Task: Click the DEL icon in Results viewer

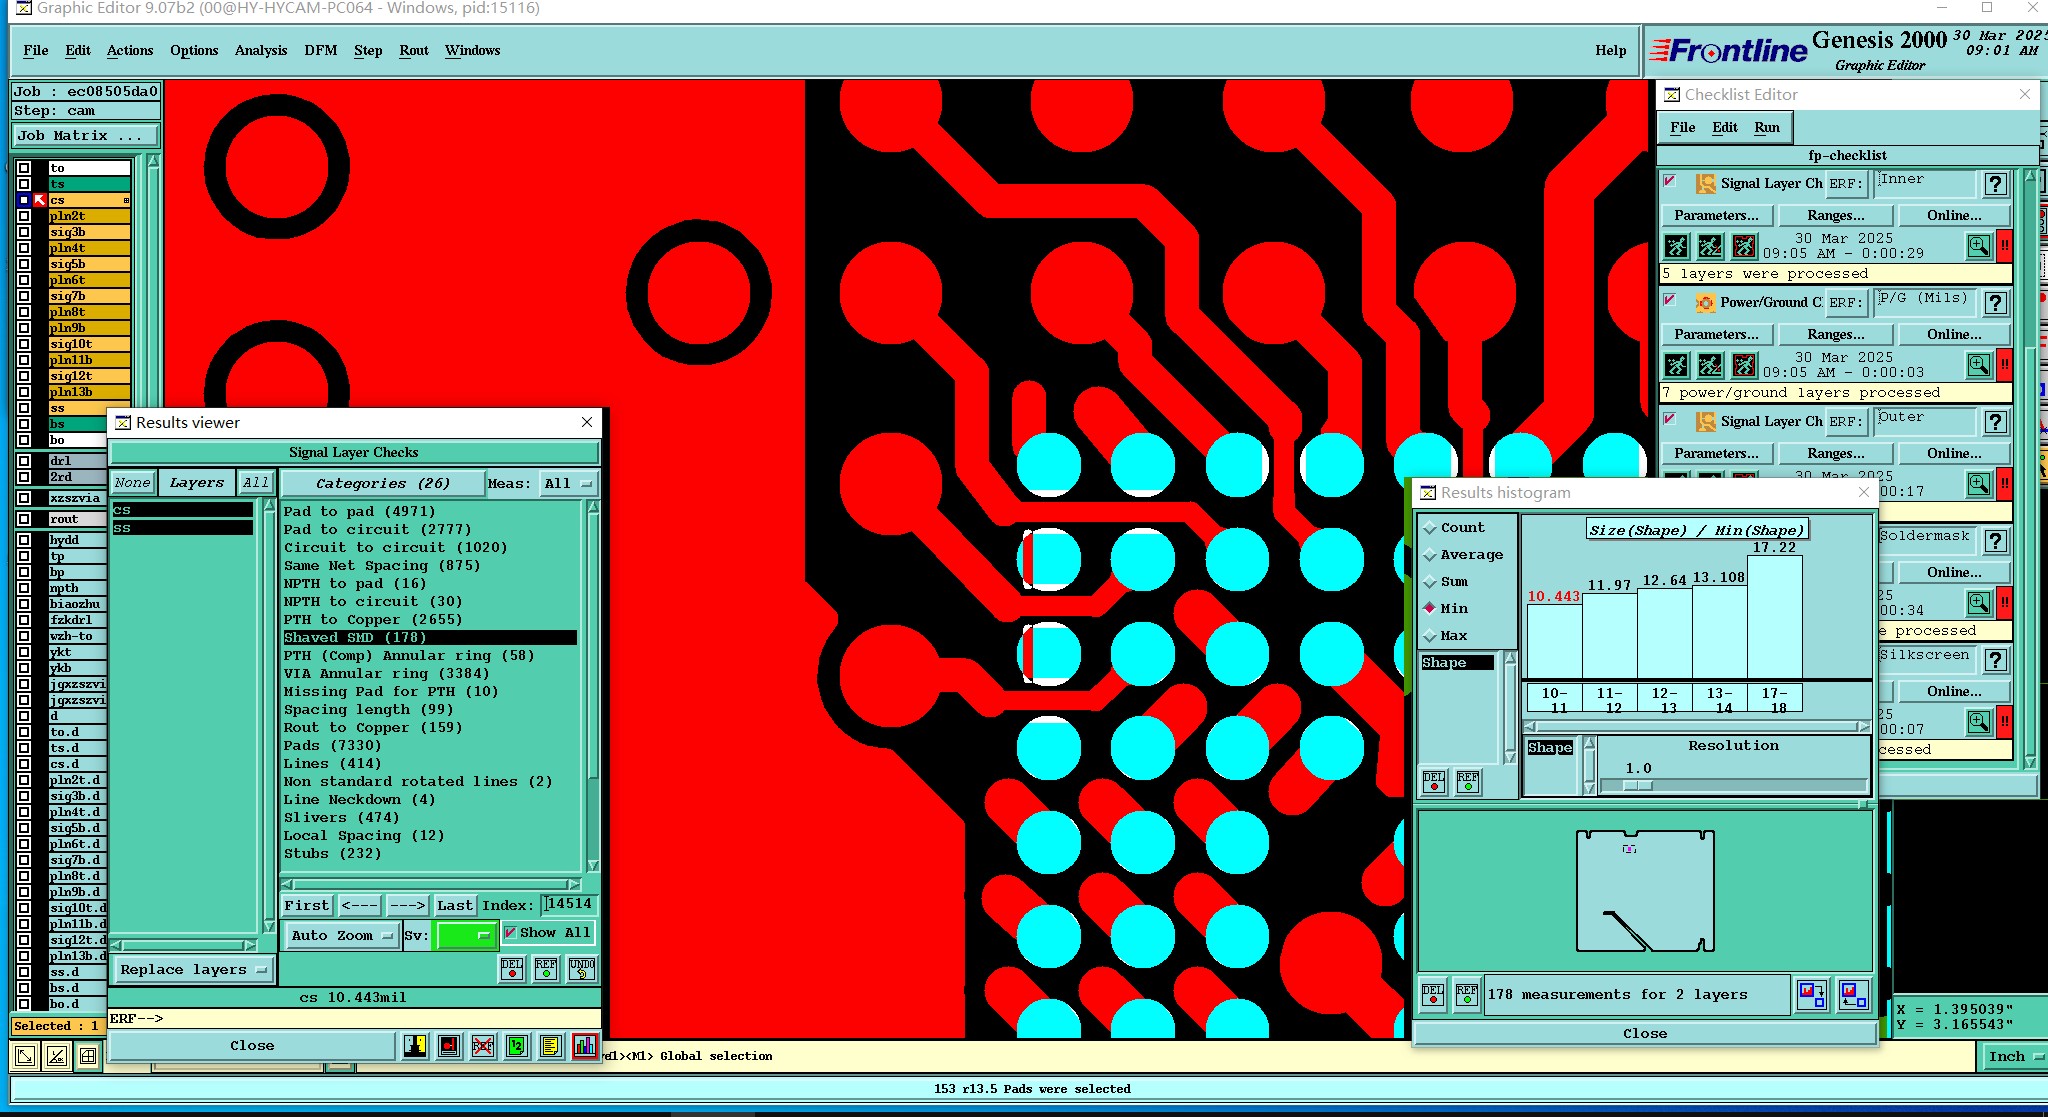Action: pos(512,968)
